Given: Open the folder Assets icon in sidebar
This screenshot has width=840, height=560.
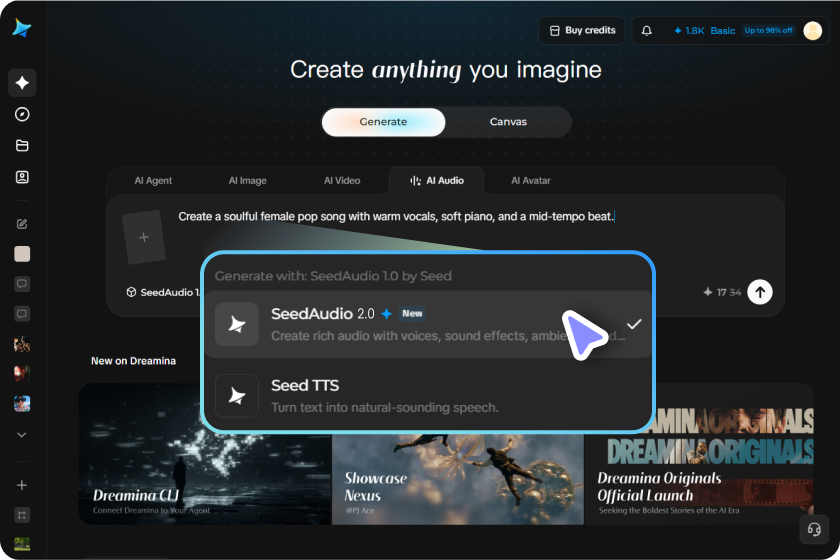Looking at the screenshot, I should pyautogui.click(x=22, y=146).
